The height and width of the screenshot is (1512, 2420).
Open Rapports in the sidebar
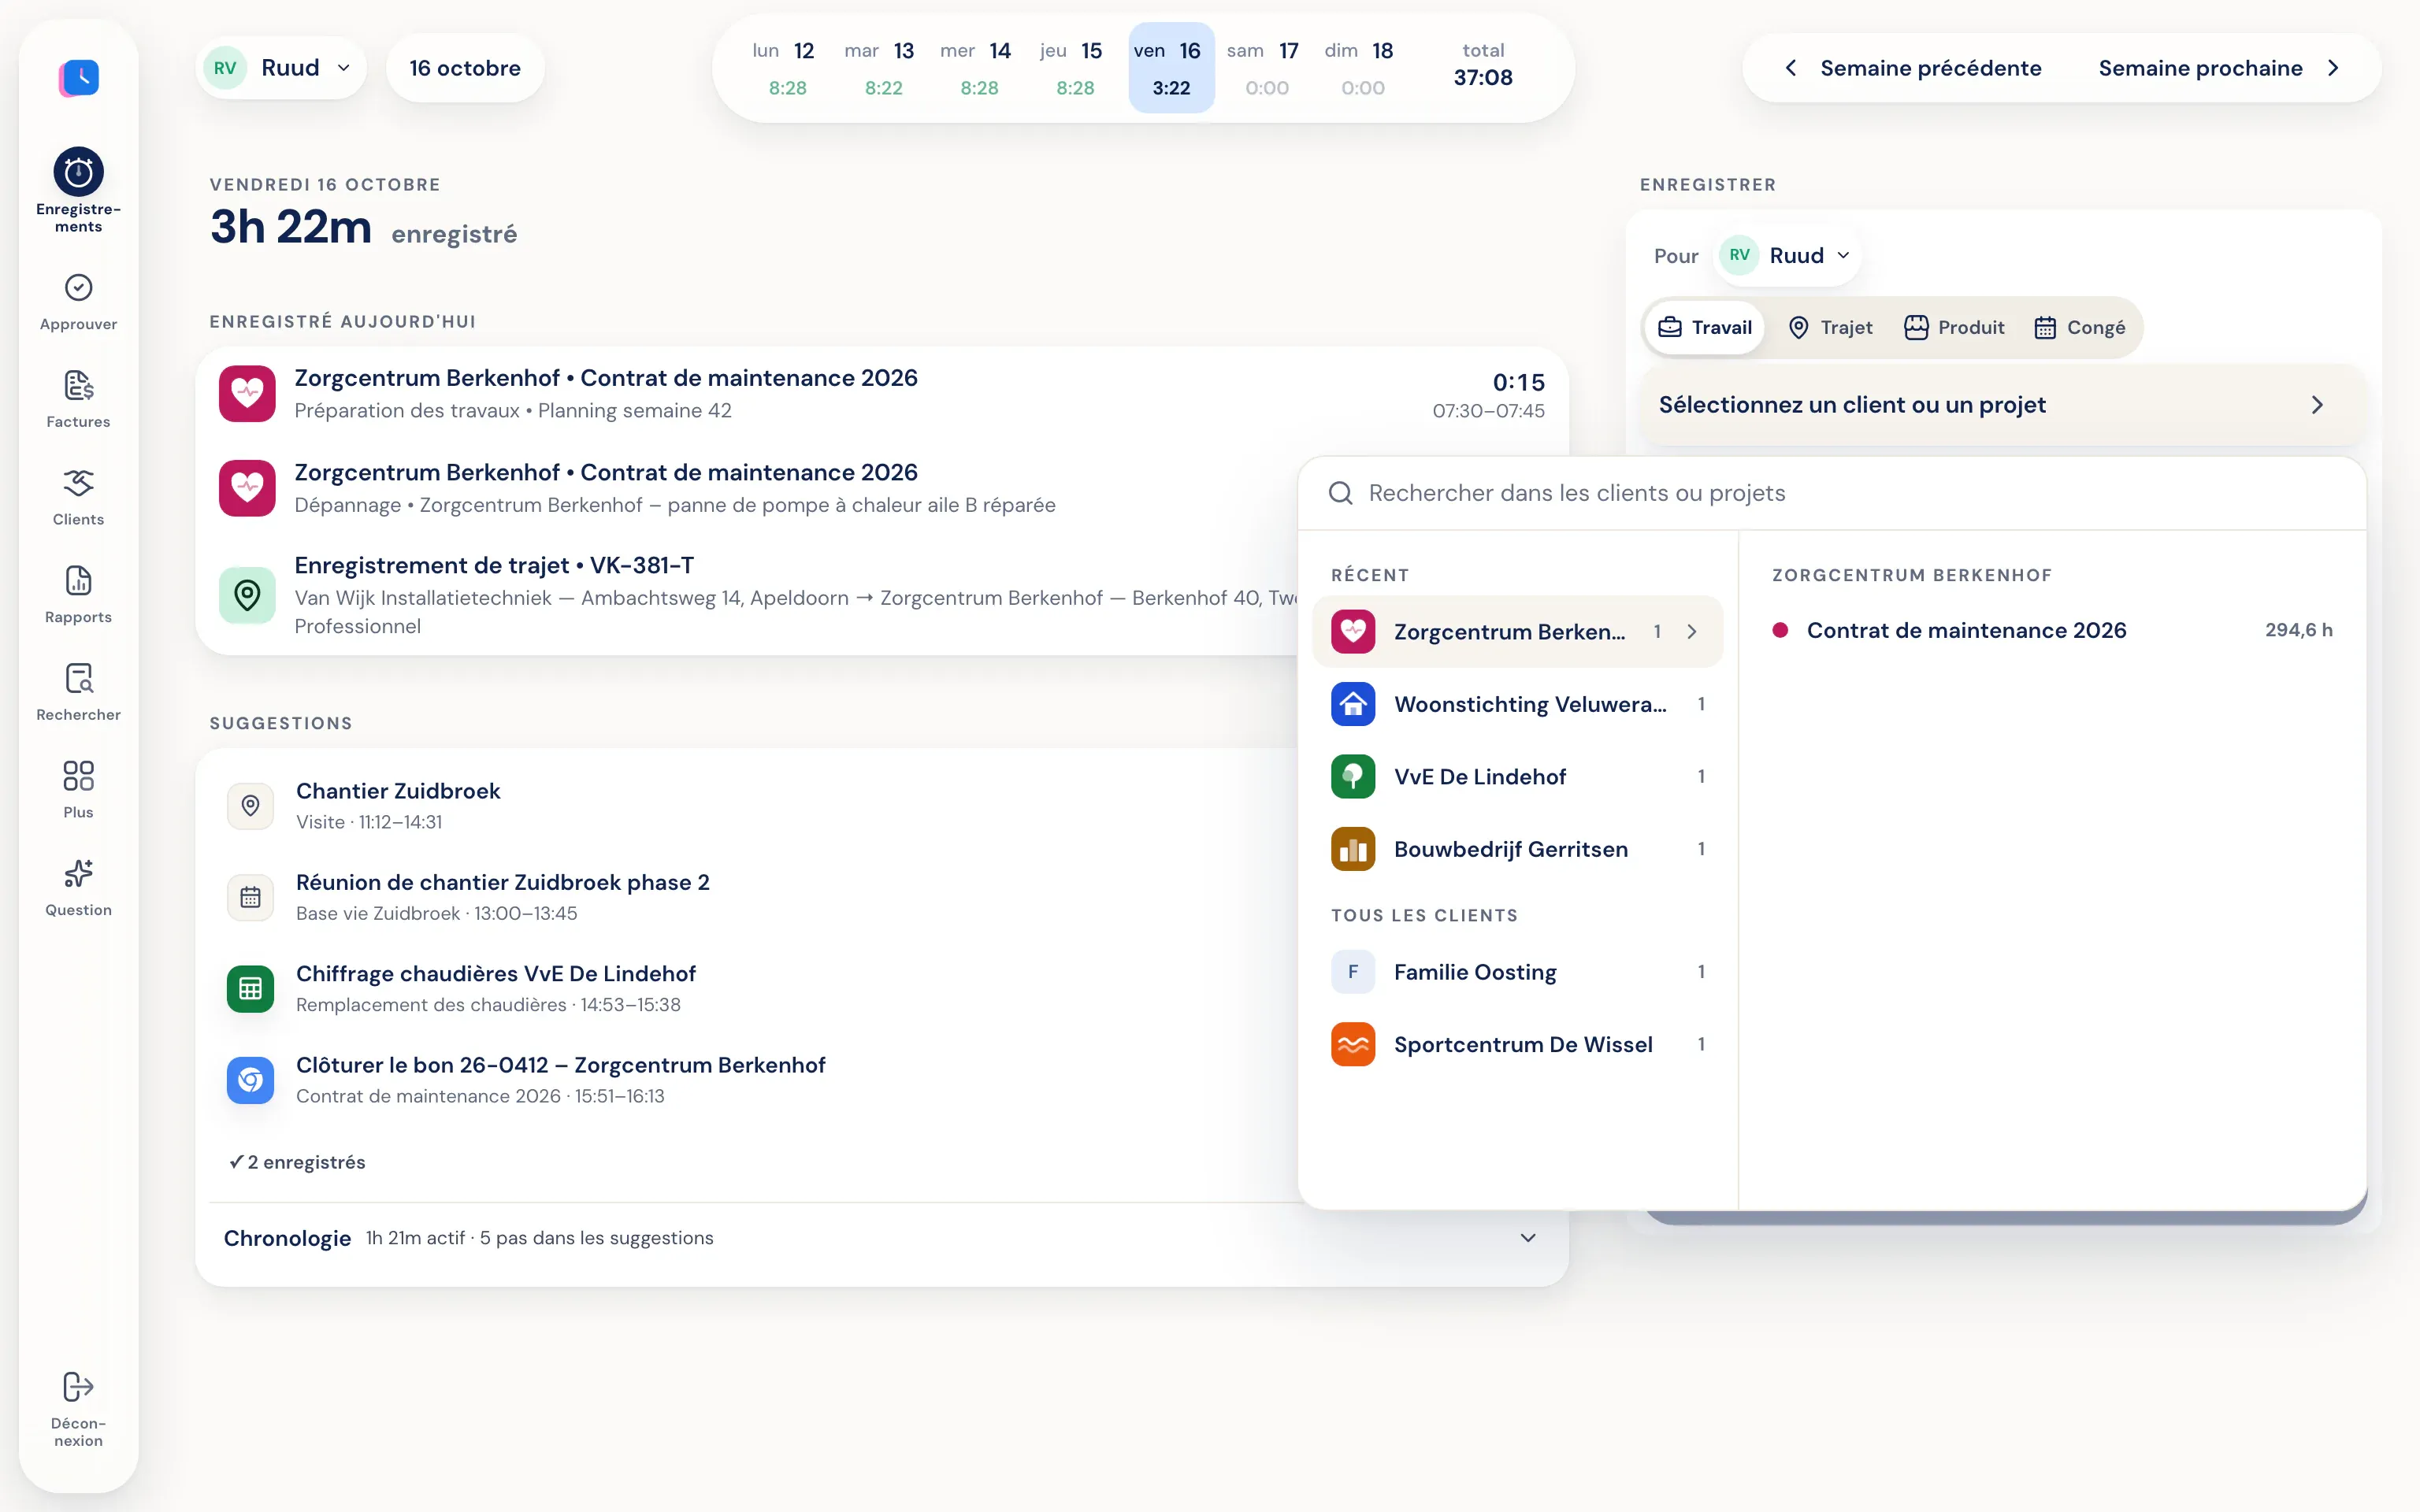coord(78,595)
